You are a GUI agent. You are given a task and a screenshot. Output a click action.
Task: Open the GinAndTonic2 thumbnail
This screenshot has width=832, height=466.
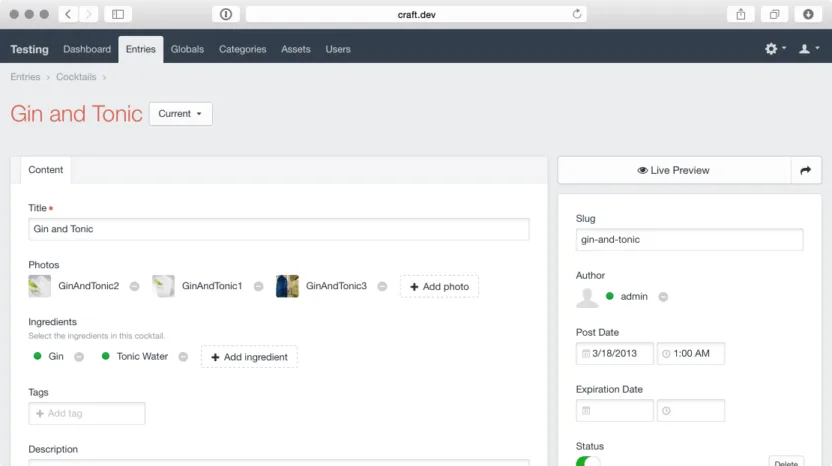tap(40, 286)
